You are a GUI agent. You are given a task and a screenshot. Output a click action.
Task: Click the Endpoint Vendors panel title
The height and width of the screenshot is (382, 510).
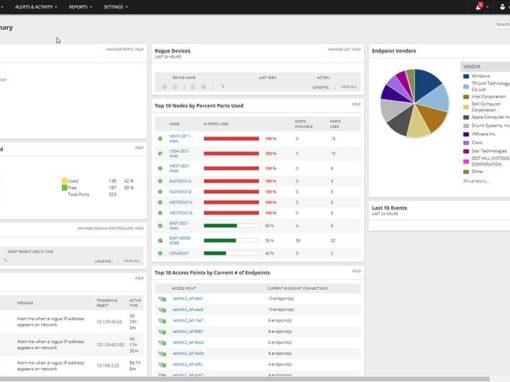394,51
